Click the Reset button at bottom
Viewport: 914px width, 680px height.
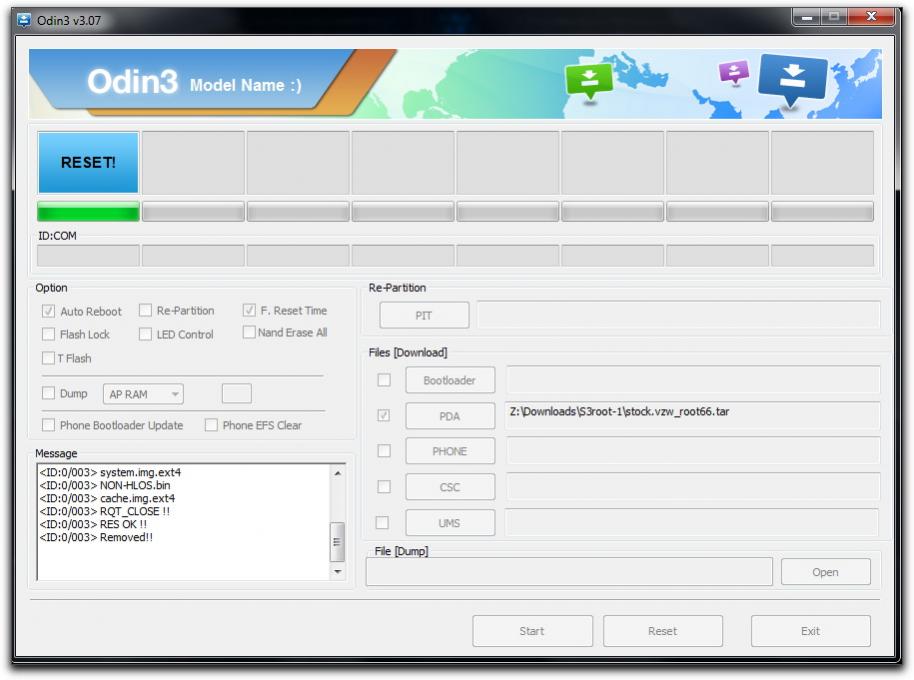point(663,631)
